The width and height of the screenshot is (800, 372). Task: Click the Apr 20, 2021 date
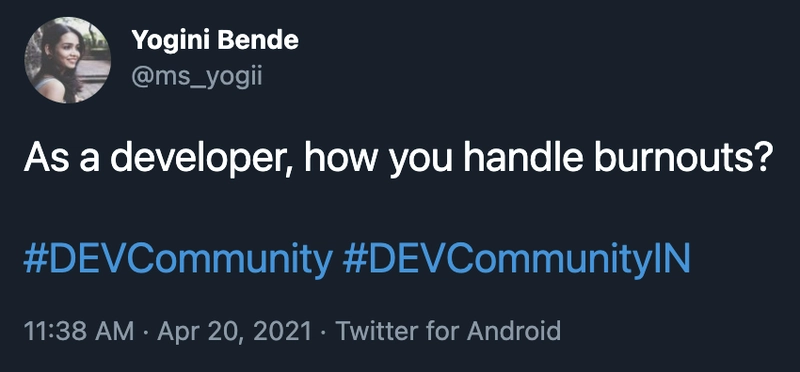(234, 332)
